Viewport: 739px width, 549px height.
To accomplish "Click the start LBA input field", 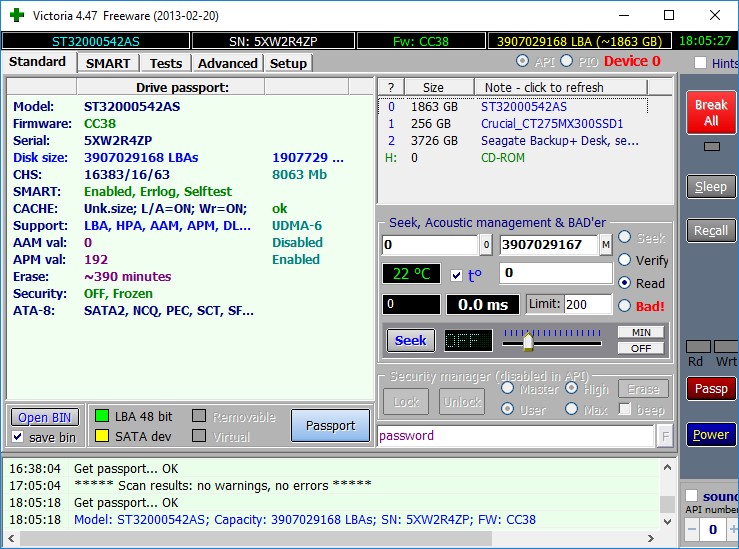I will [x=430, y=245].
